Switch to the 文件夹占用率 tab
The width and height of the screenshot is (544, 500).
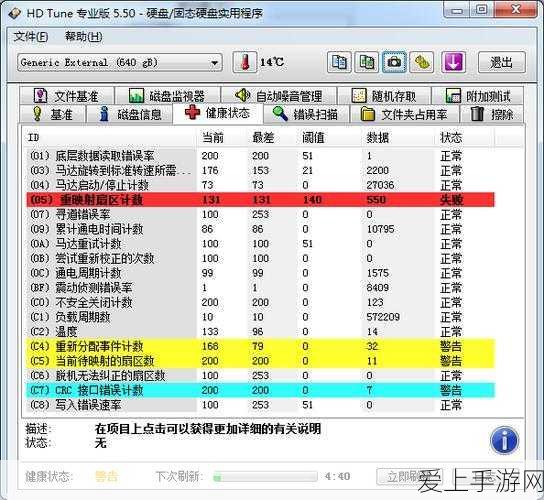pos(405,114)
